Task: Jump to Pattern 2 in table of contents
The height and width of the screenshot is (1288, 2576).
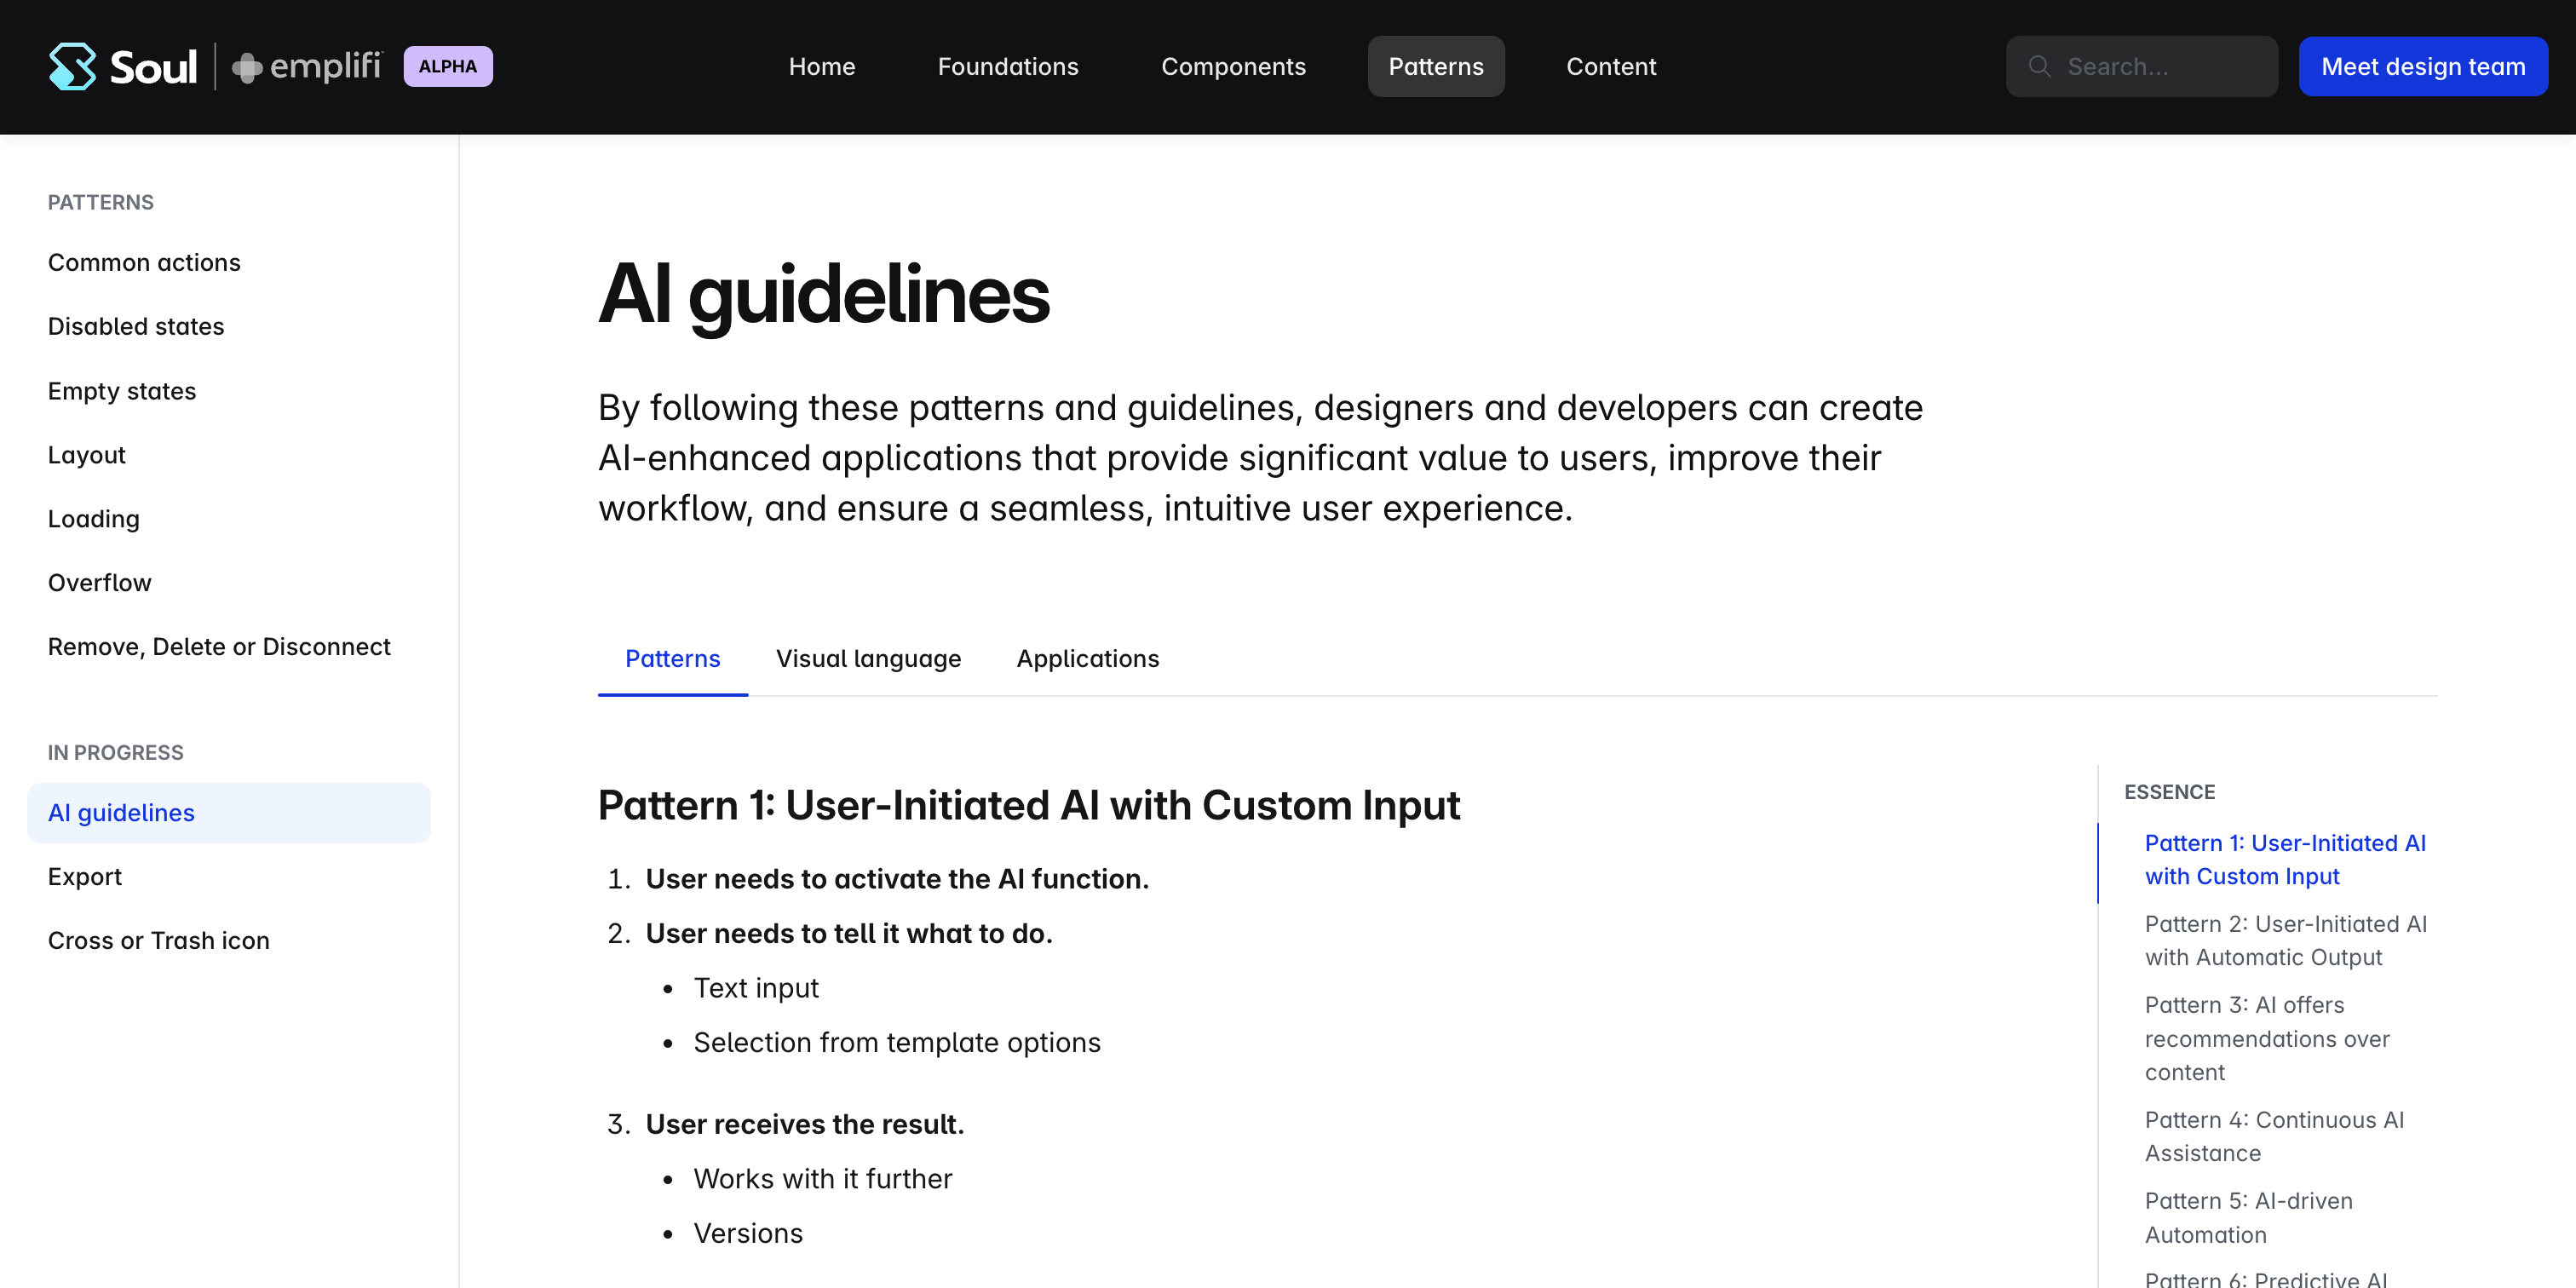Action: [x=2284, y=940]
